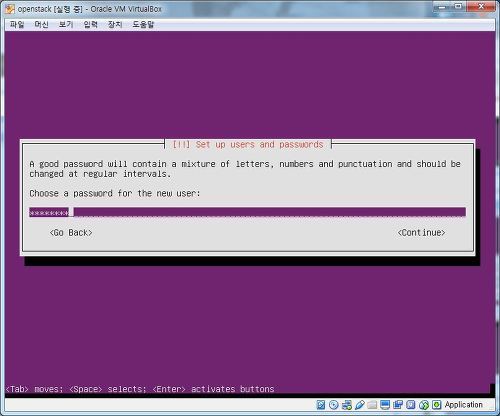Focus the new user password field
Screen dimensions: 500x416
247,212
